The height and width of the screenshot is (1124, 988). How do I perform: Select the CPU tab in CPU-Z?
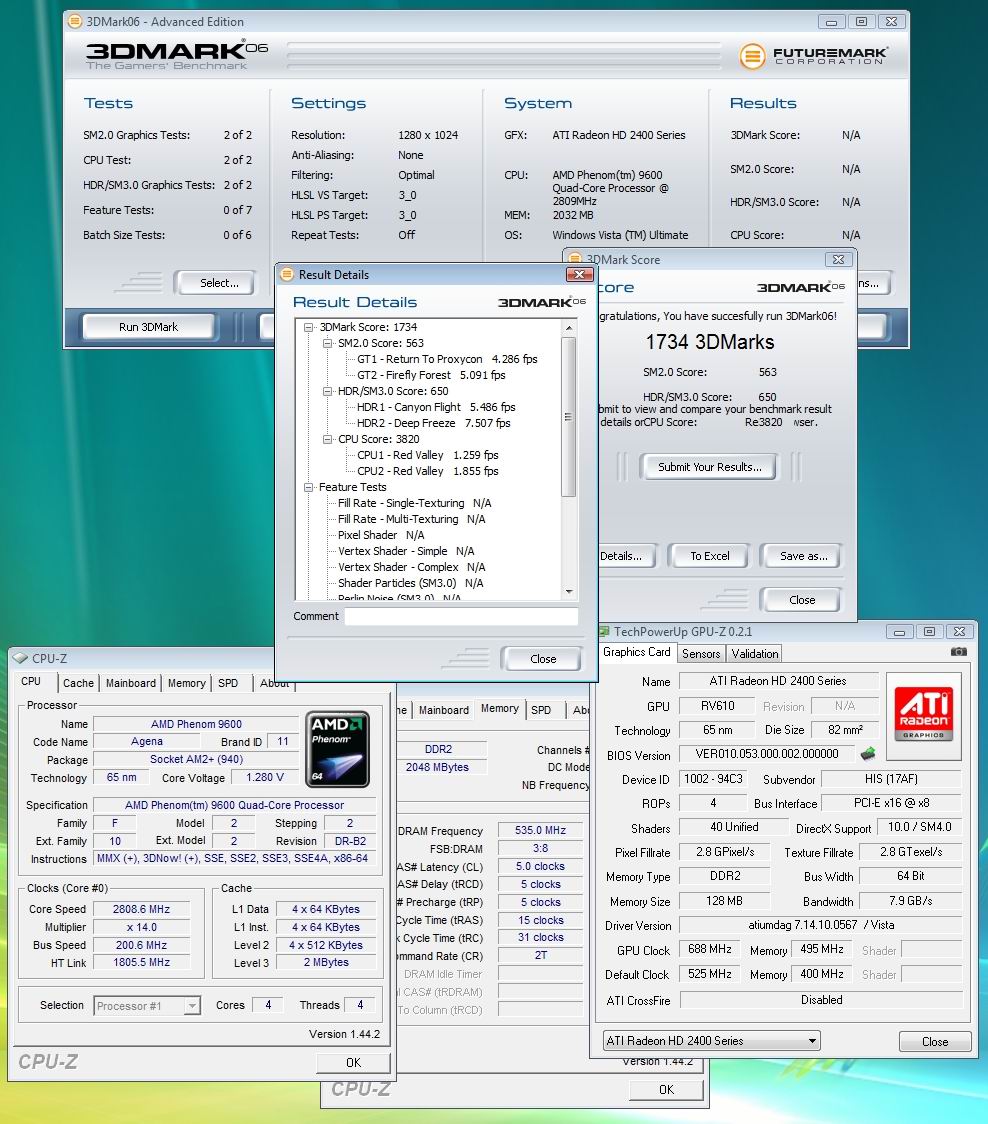coord(31,682)
